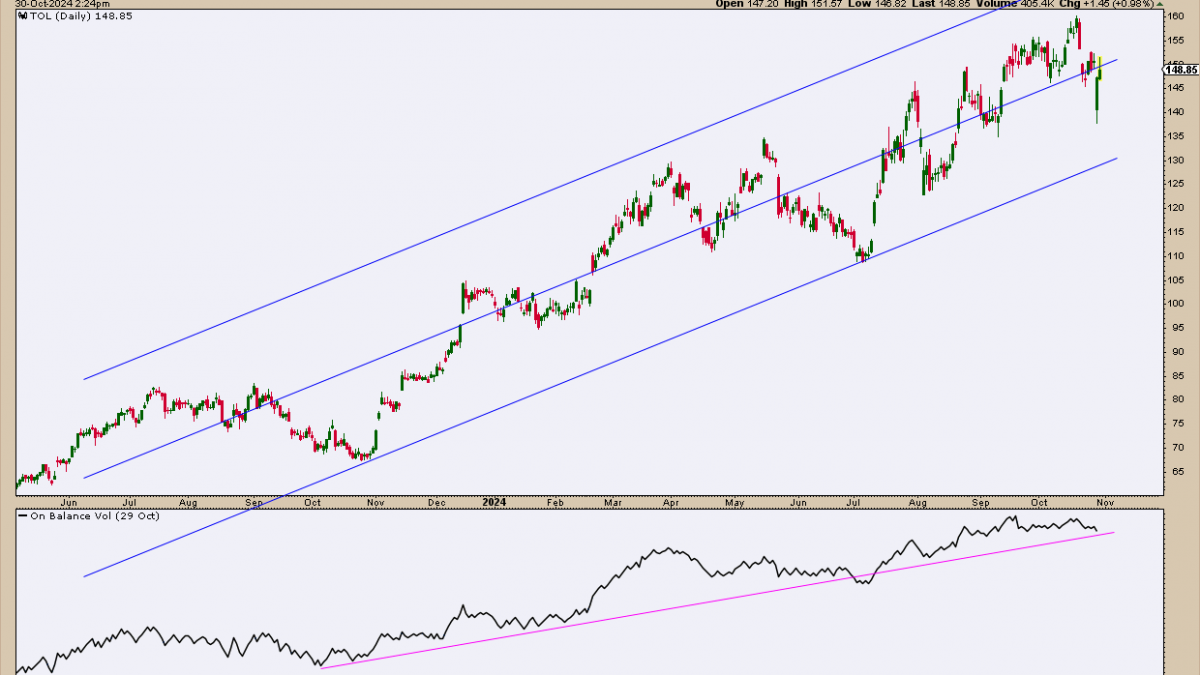
Task: Click the 130 price level on the axis
Action: point(1178,160)
